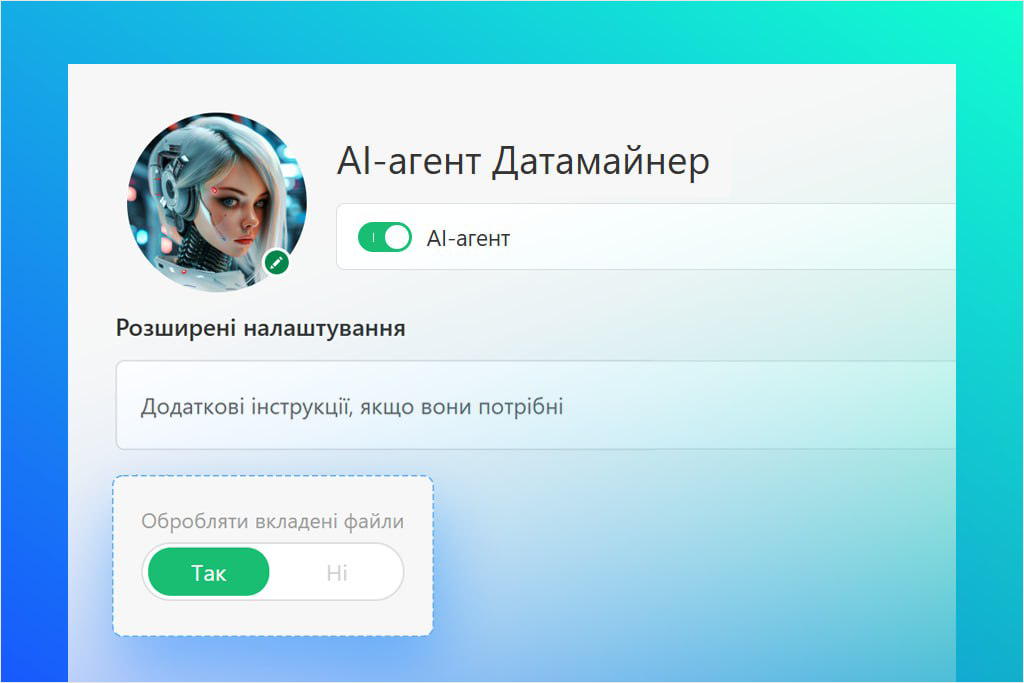Select the green Так option
This screenshot has width=1024, height=683.
click(209, 573)
